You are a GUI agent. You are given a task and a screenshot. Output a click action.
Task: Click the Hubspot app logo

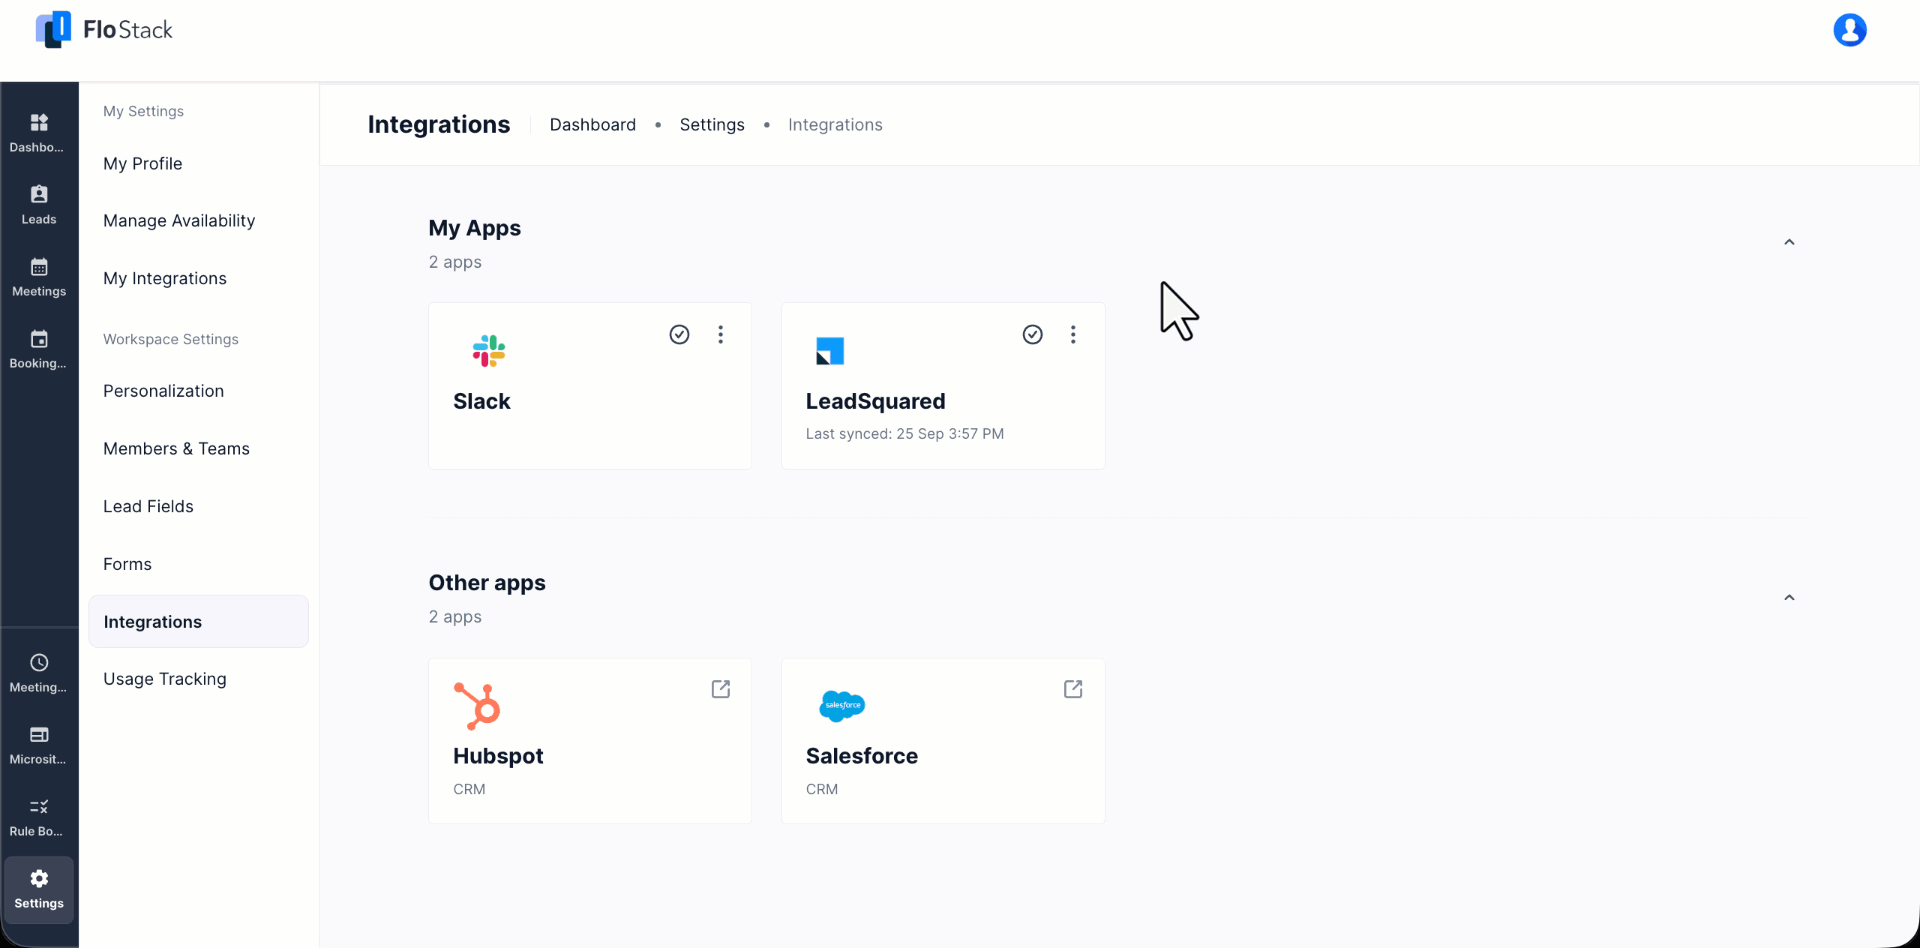point(477,706)
